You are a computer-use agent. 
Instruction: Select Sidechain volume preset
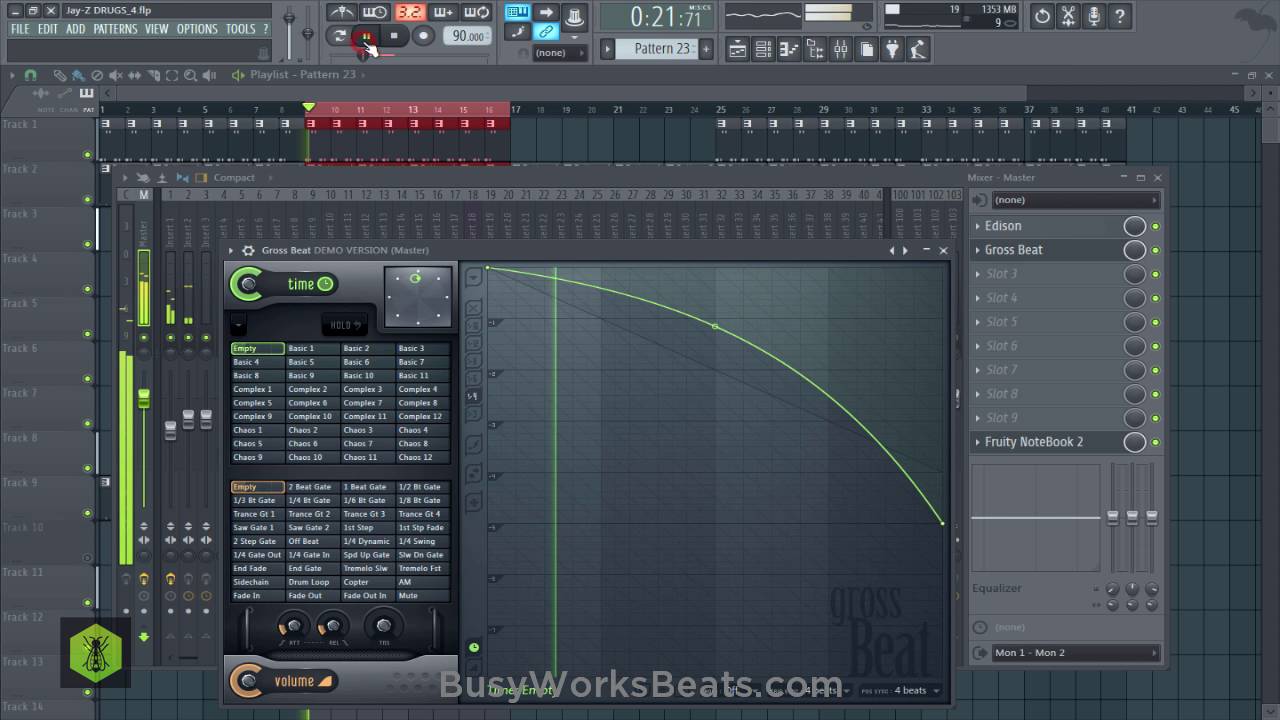coord(257,583)
